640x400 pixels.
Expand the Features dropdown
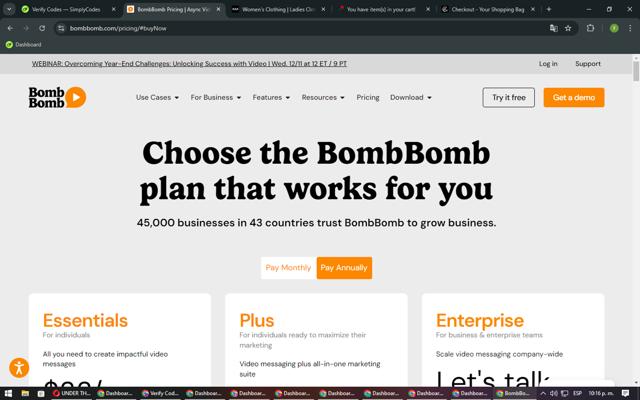(x=271, y=97)
